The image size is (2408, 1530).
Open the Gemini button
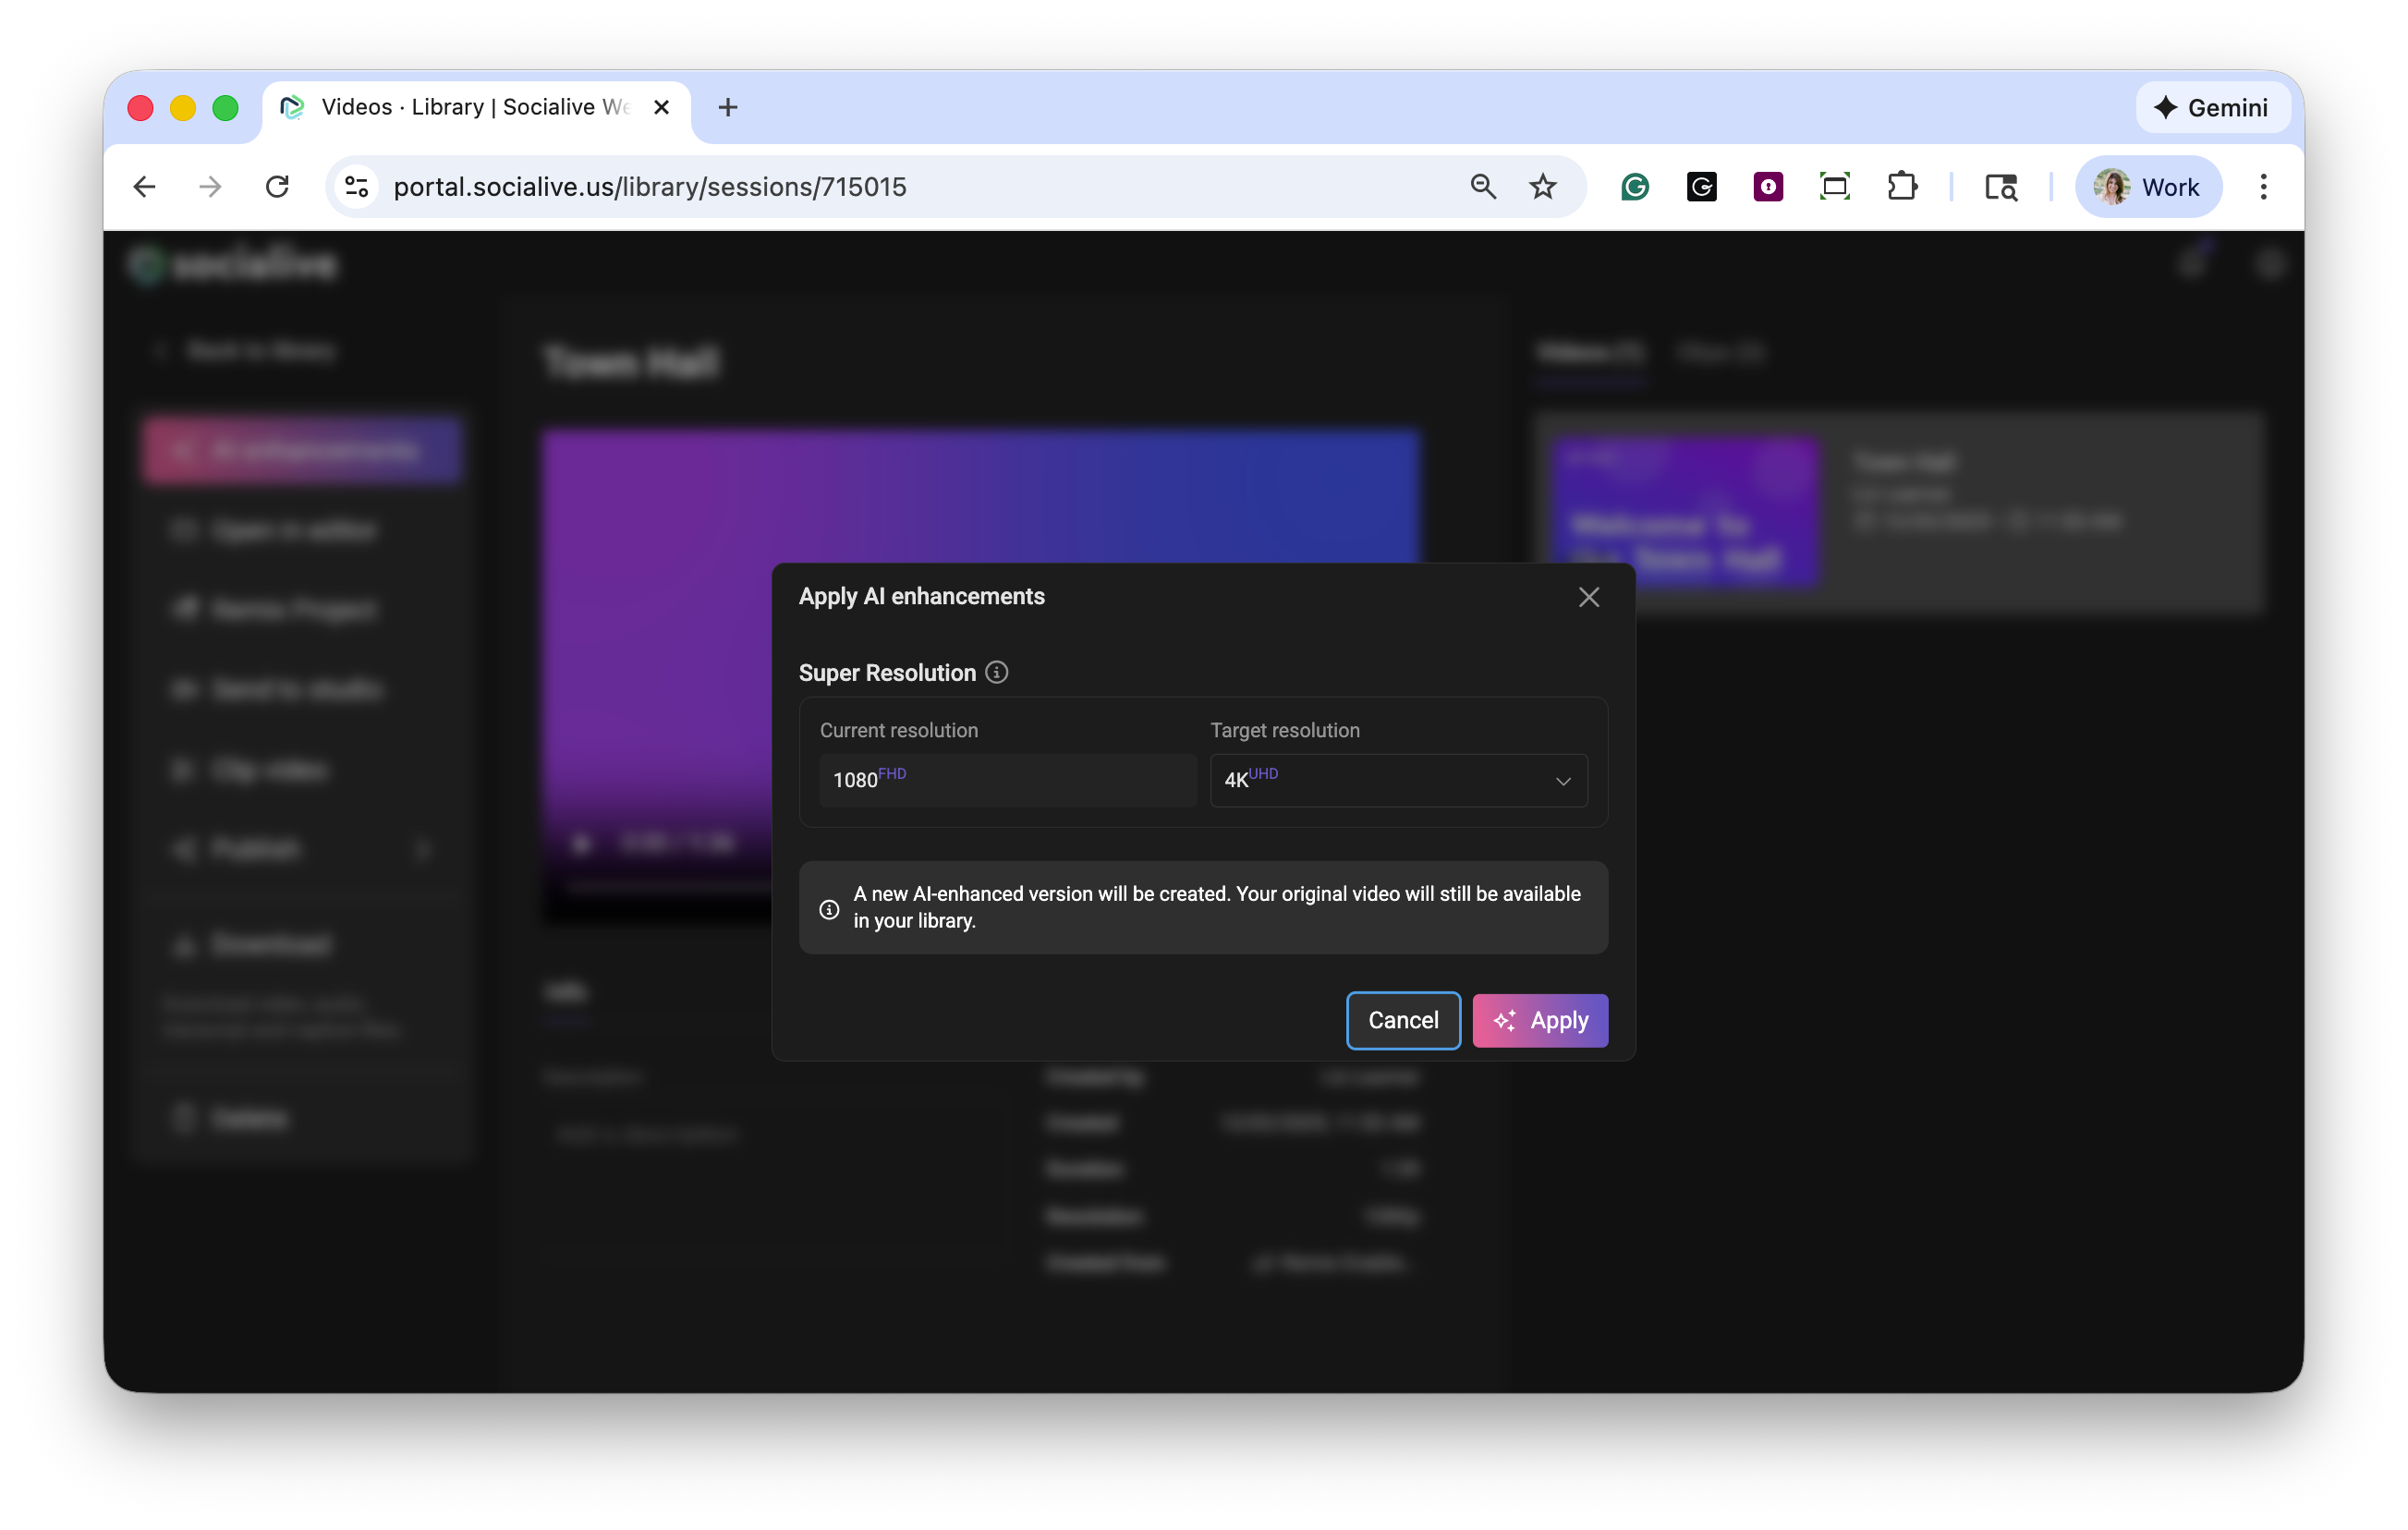pos(2211,107)
